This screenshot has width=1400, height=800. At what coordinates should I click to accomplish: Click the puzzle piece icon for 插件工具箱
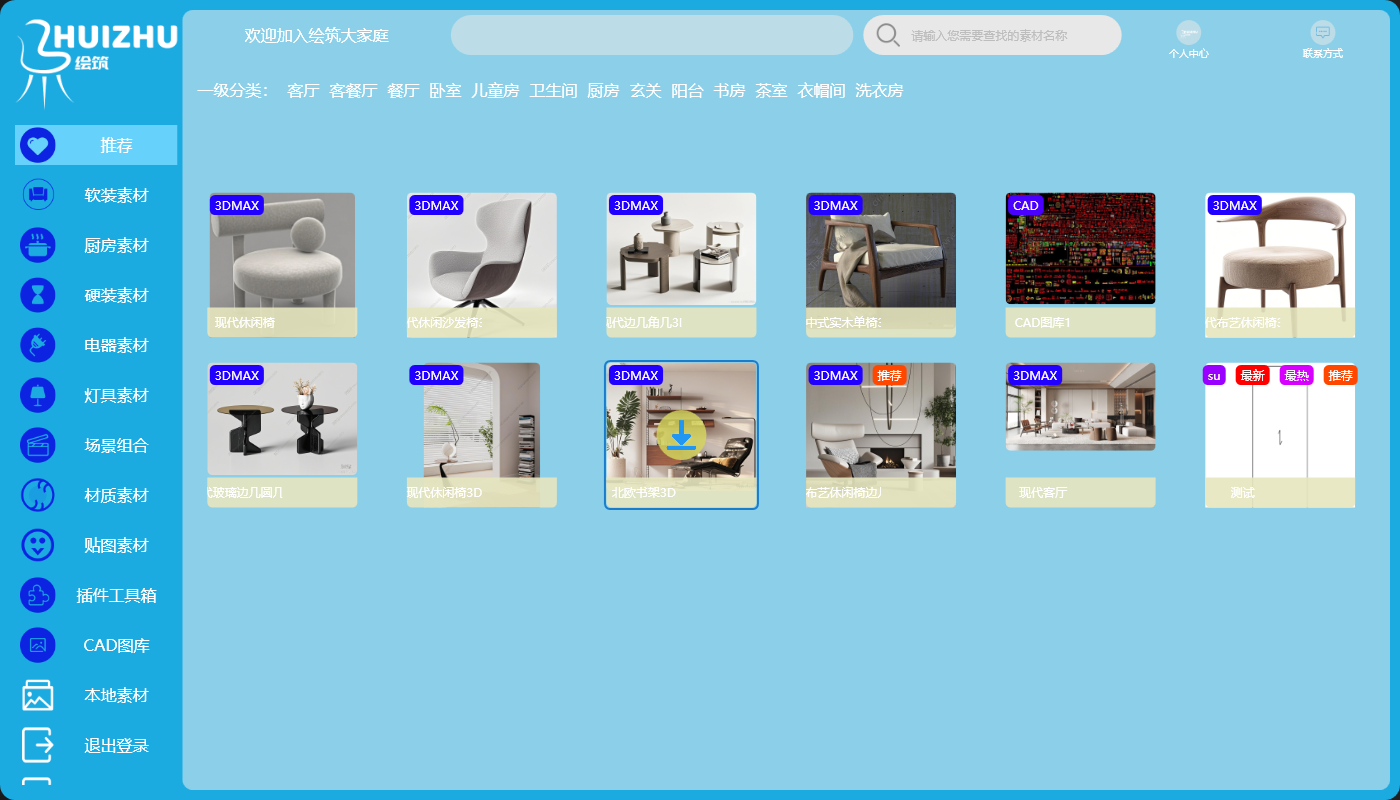pos(38,595)
